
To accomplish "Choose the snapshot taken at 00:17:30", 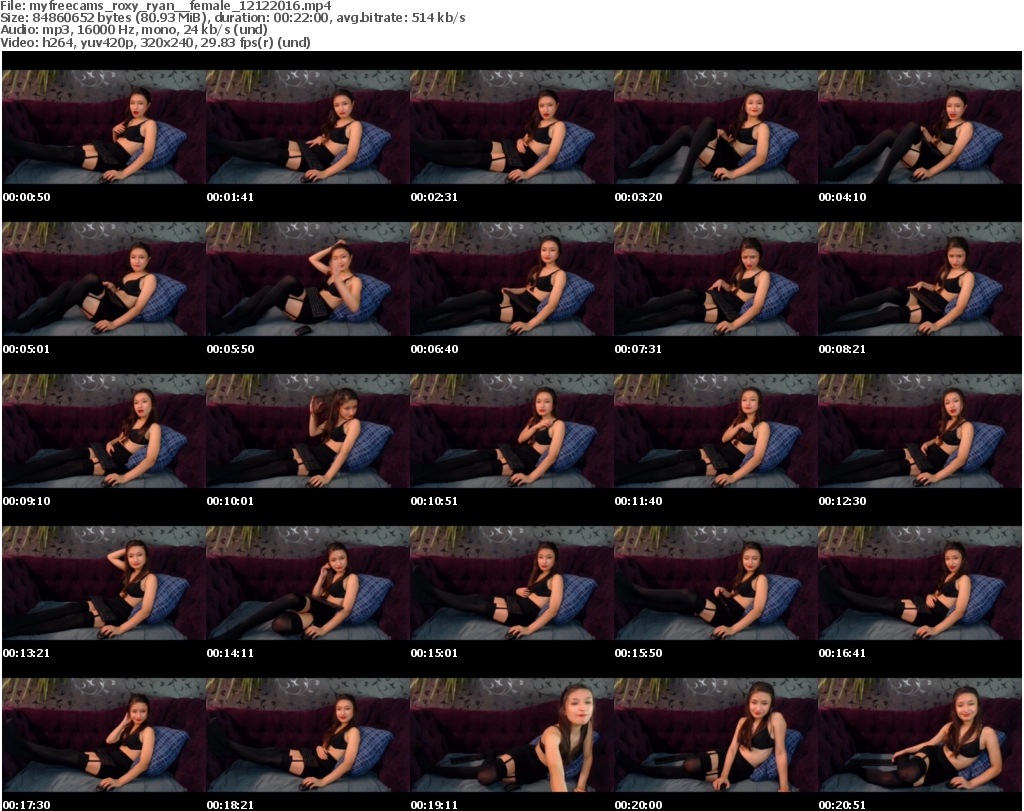I will click(104, 736).
